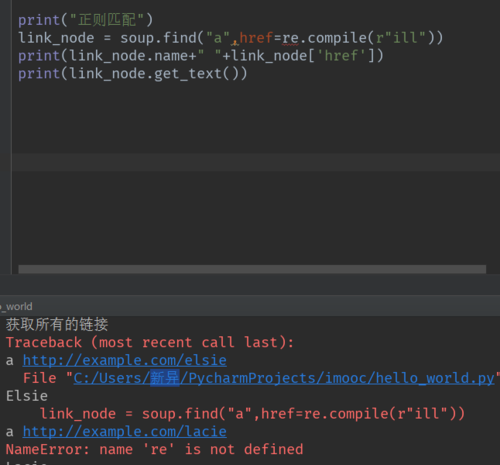This screenshot has height=465, width=500.
Task: Select the _world run tab
Action: coord(17,306)
